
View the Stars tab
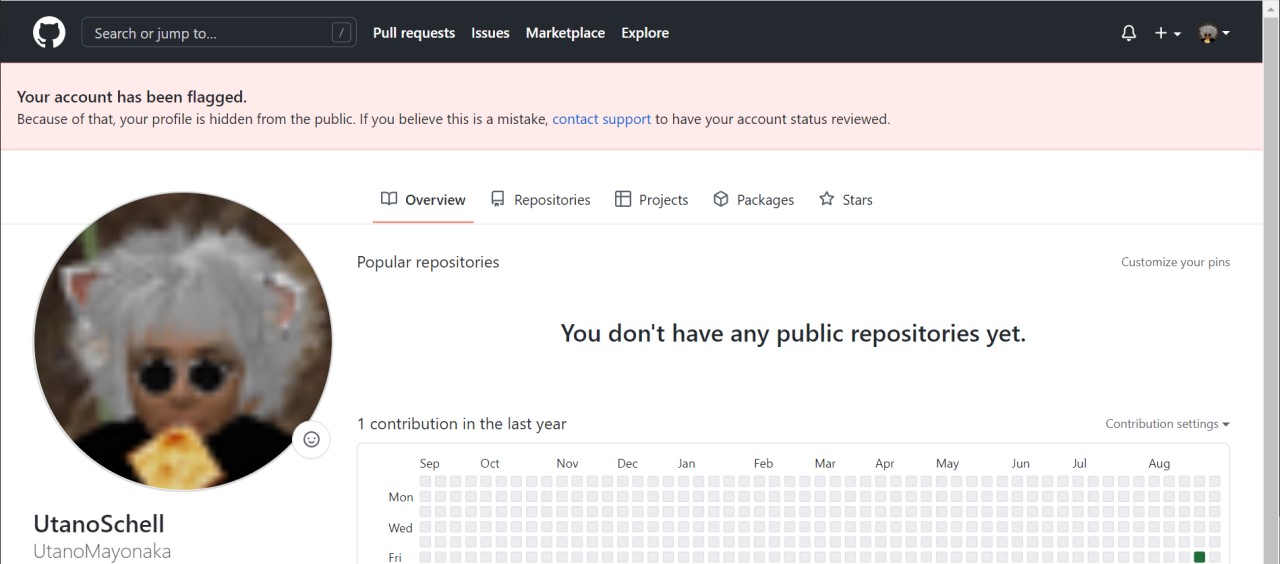coord(846,200)
